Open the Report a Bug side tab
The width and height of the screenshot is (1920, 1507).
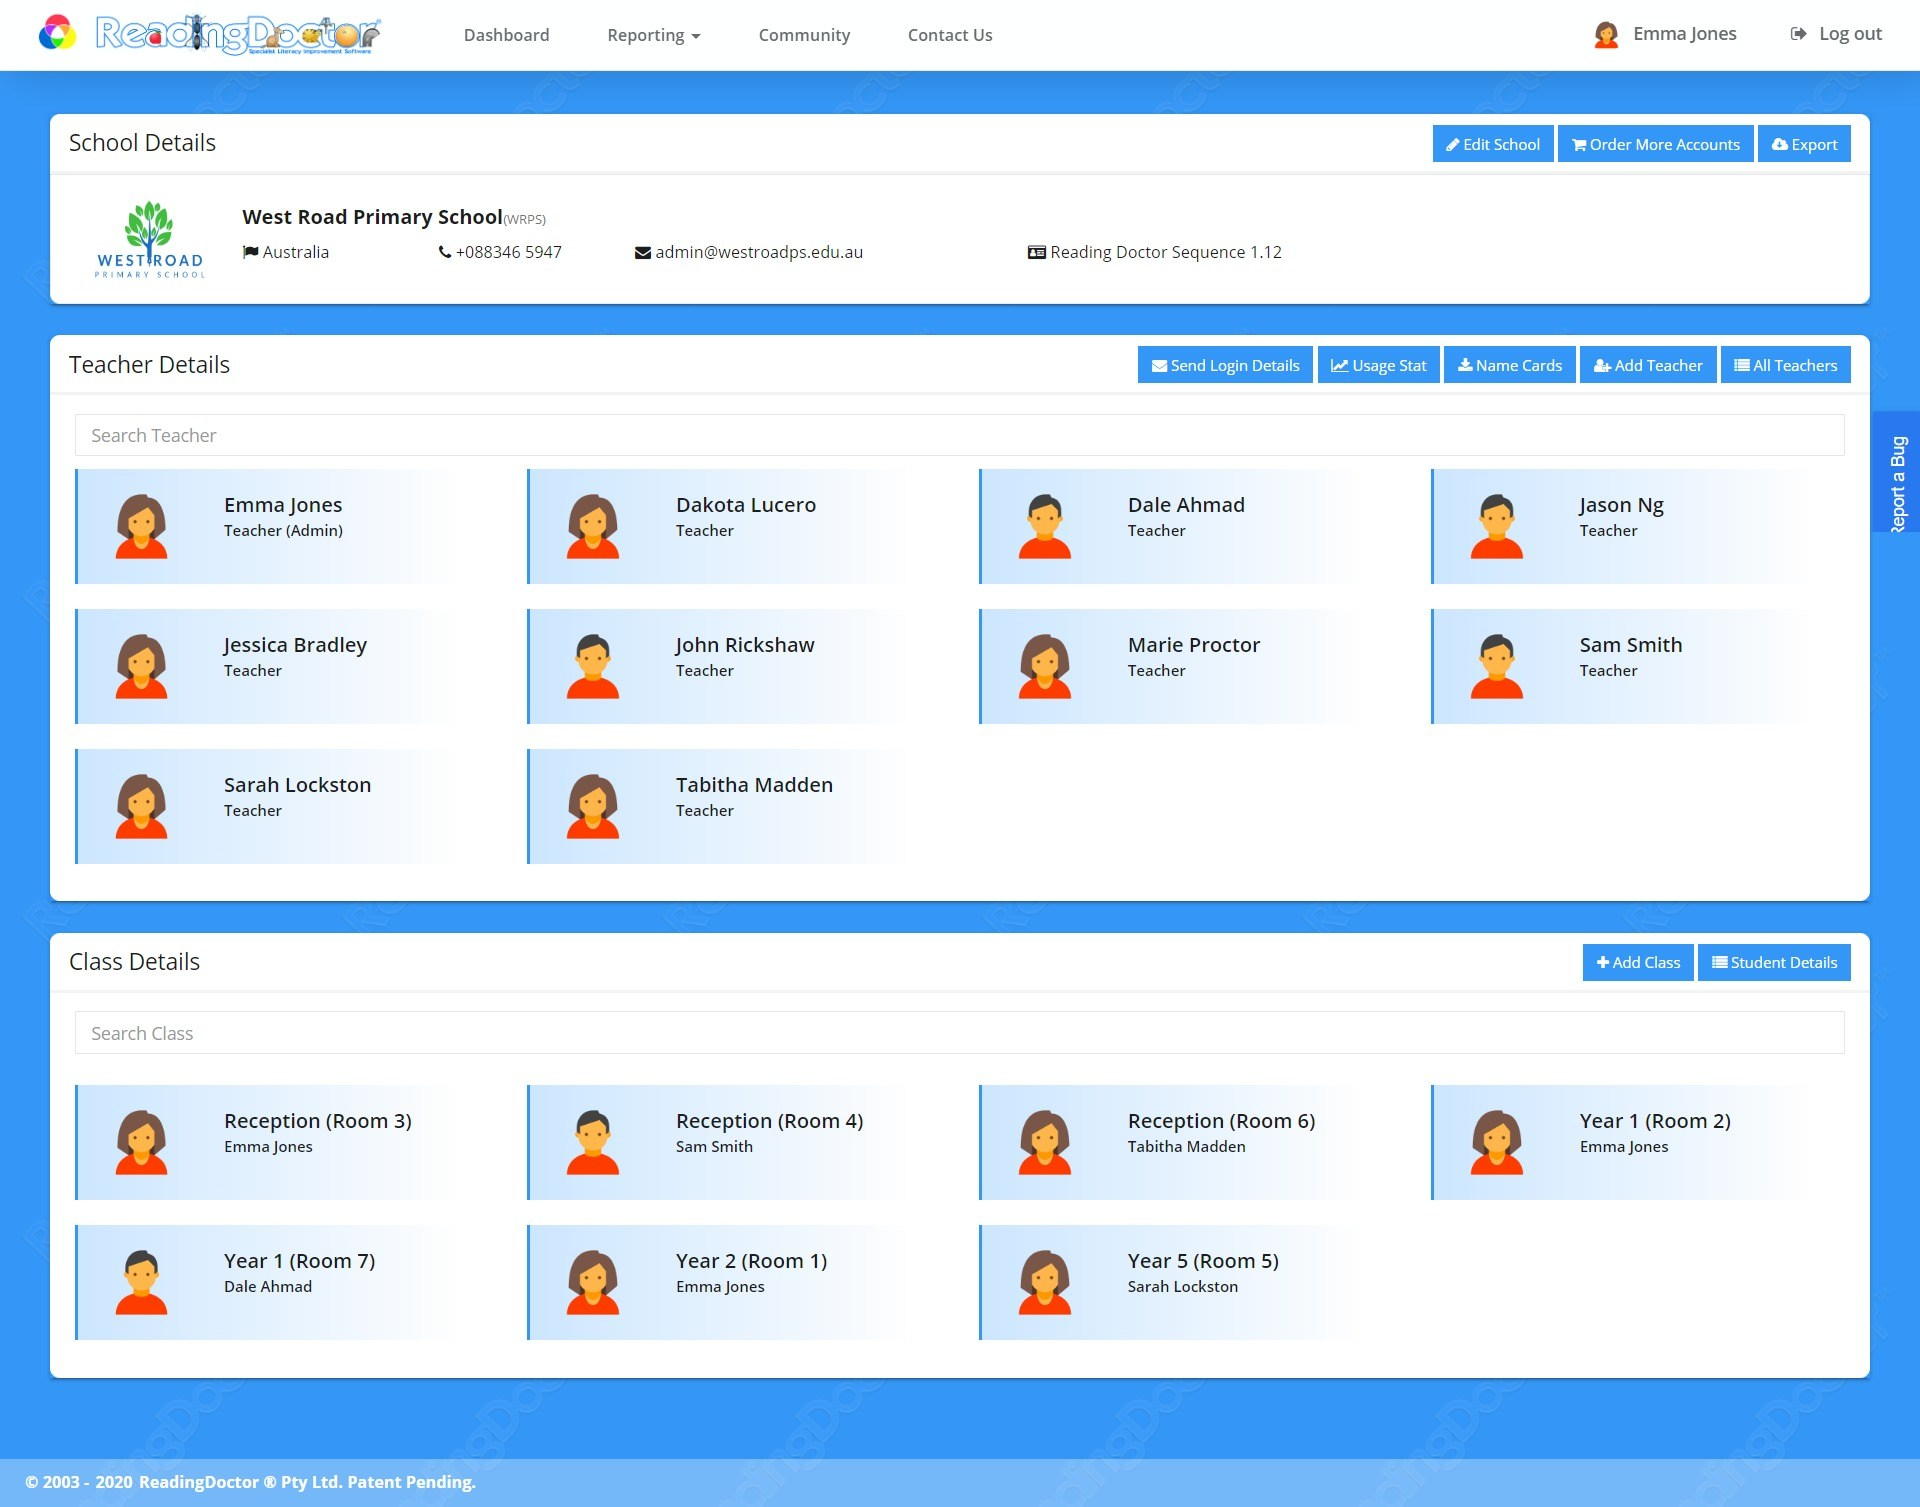[x=1897, y=472]
